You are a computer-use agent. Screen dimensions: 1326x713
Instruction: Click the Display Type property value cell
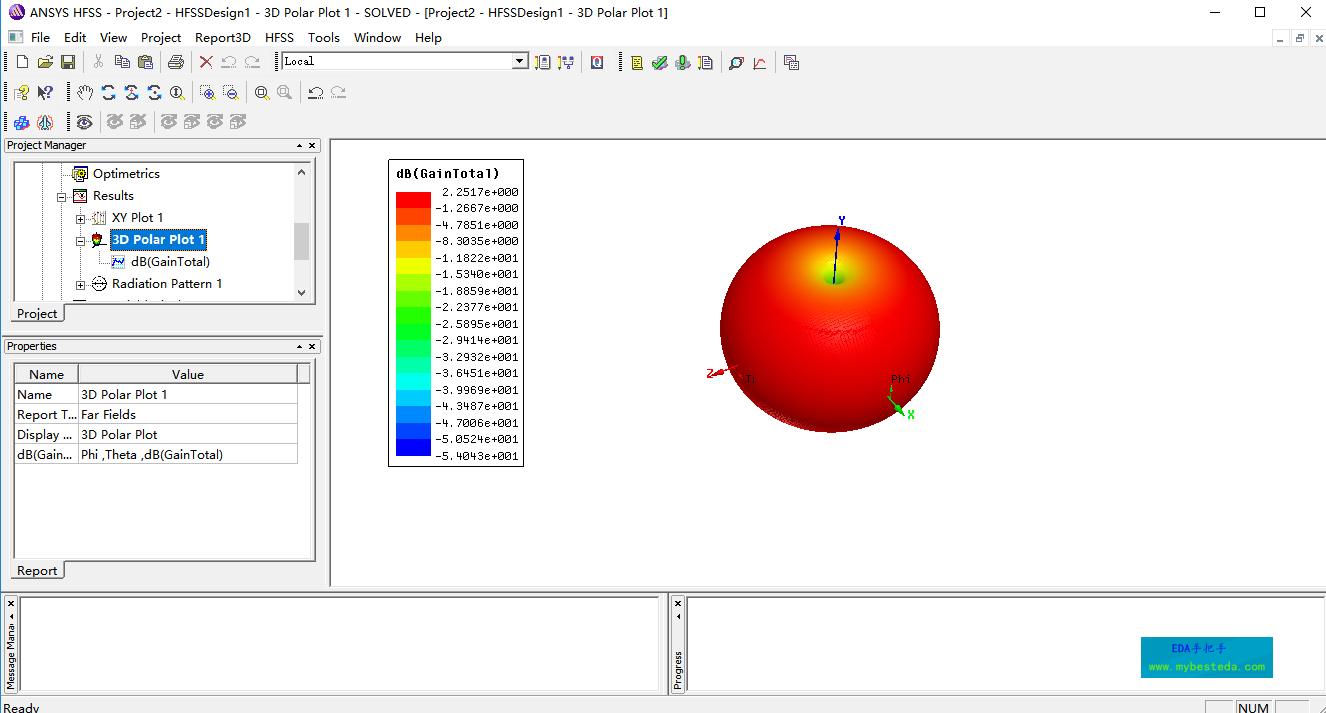[x=188, y=435]
